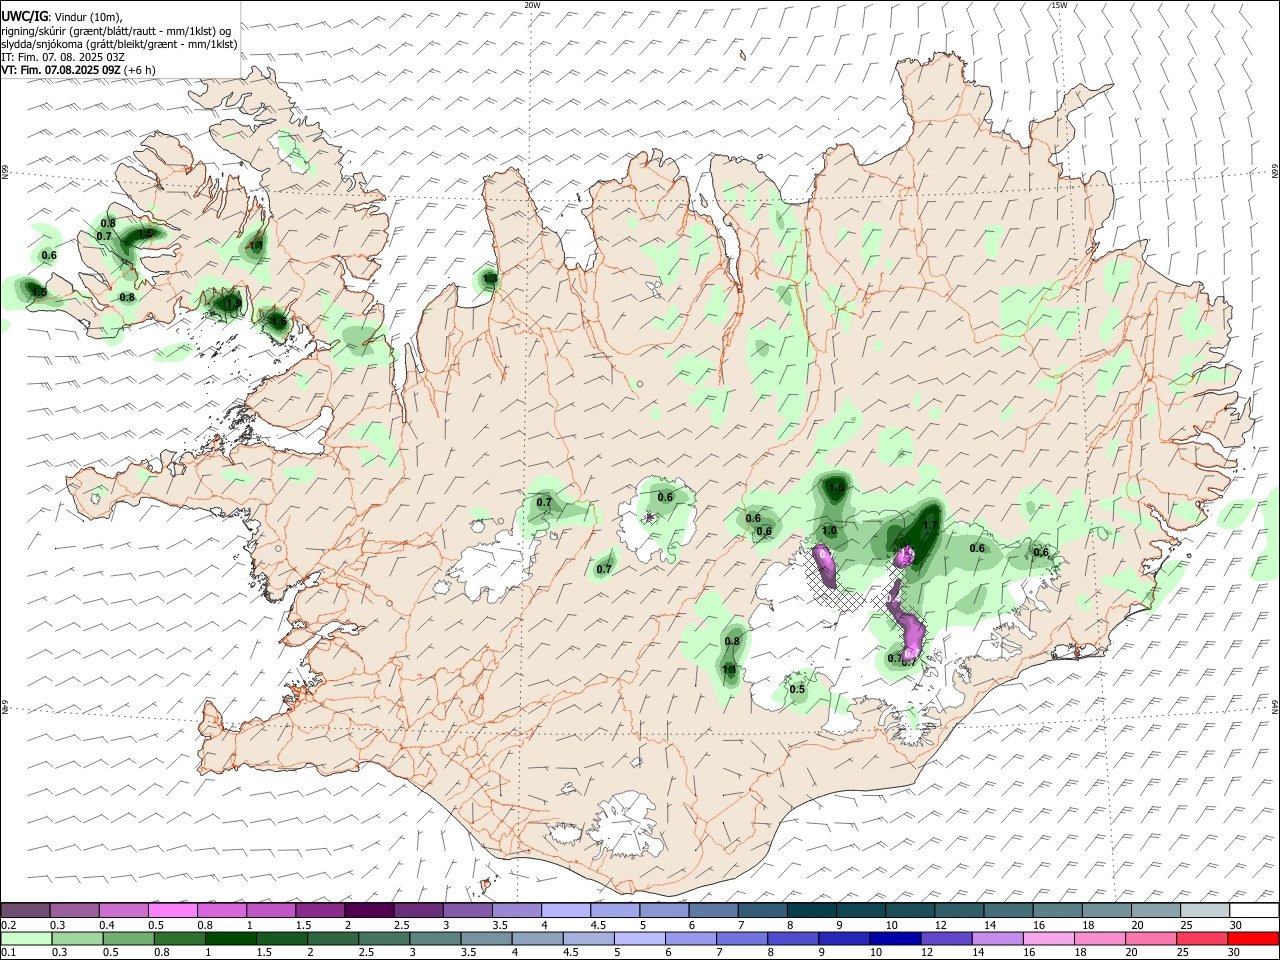Image resolution: width=1280 pixels, height=960 pixels.
Task: Pick the pale gray 25 snow legend swatch
Action: (1205, 911)
